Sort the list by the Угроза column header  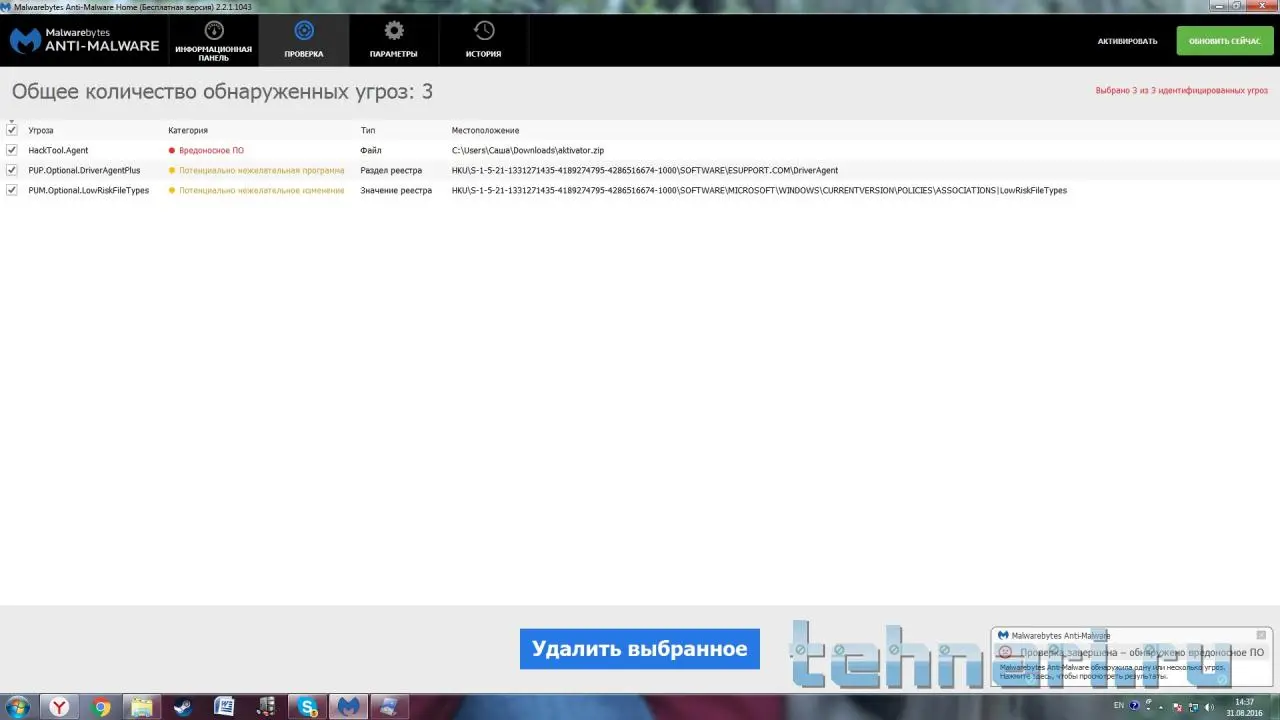[x=41, y=131]
